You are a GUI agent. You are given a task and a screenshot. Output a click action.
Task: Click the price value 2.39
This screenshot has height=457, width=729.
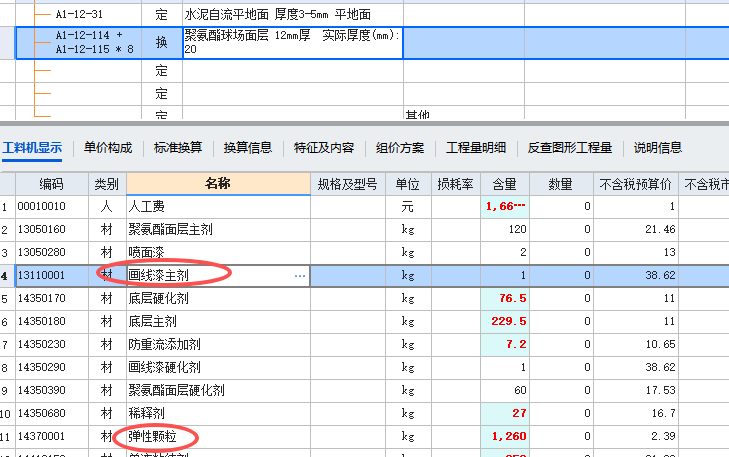pos(663,437)
